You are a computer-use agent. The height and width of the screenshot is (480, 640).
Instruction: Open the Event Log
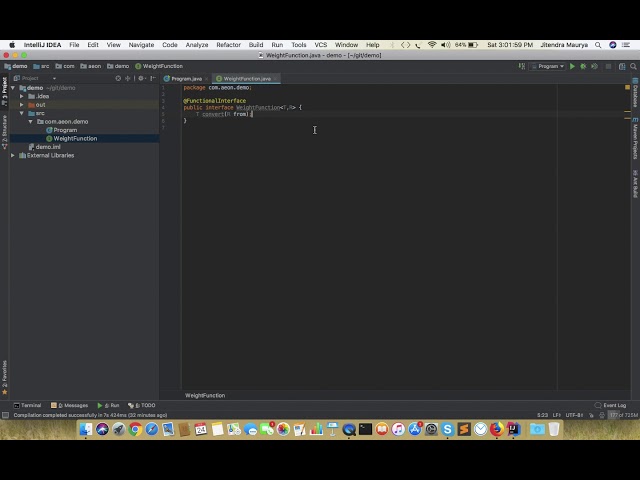pyautogui.click(x=610, y=405)
